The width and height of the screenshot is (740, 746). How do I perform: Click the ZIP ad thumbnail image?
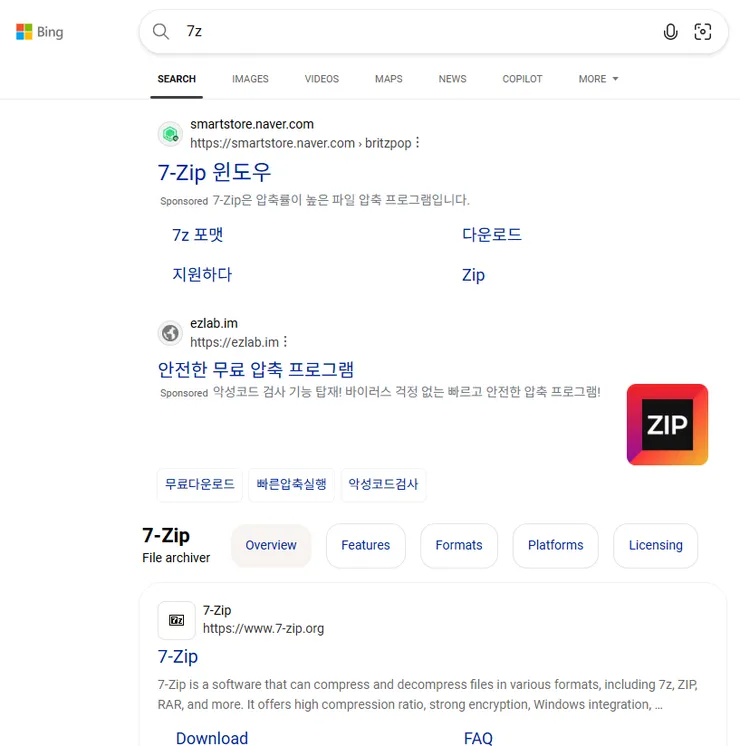pyautogui.click(x=667, y=424)
